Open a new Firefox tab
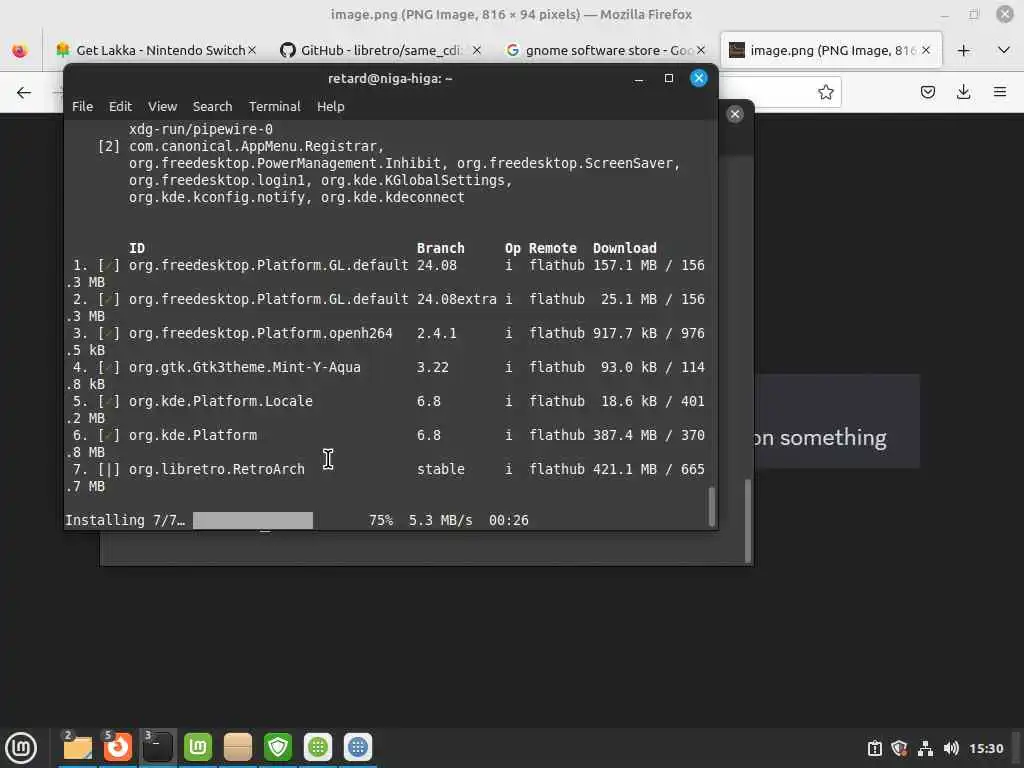1024x768 pixels. click(964, 50)
